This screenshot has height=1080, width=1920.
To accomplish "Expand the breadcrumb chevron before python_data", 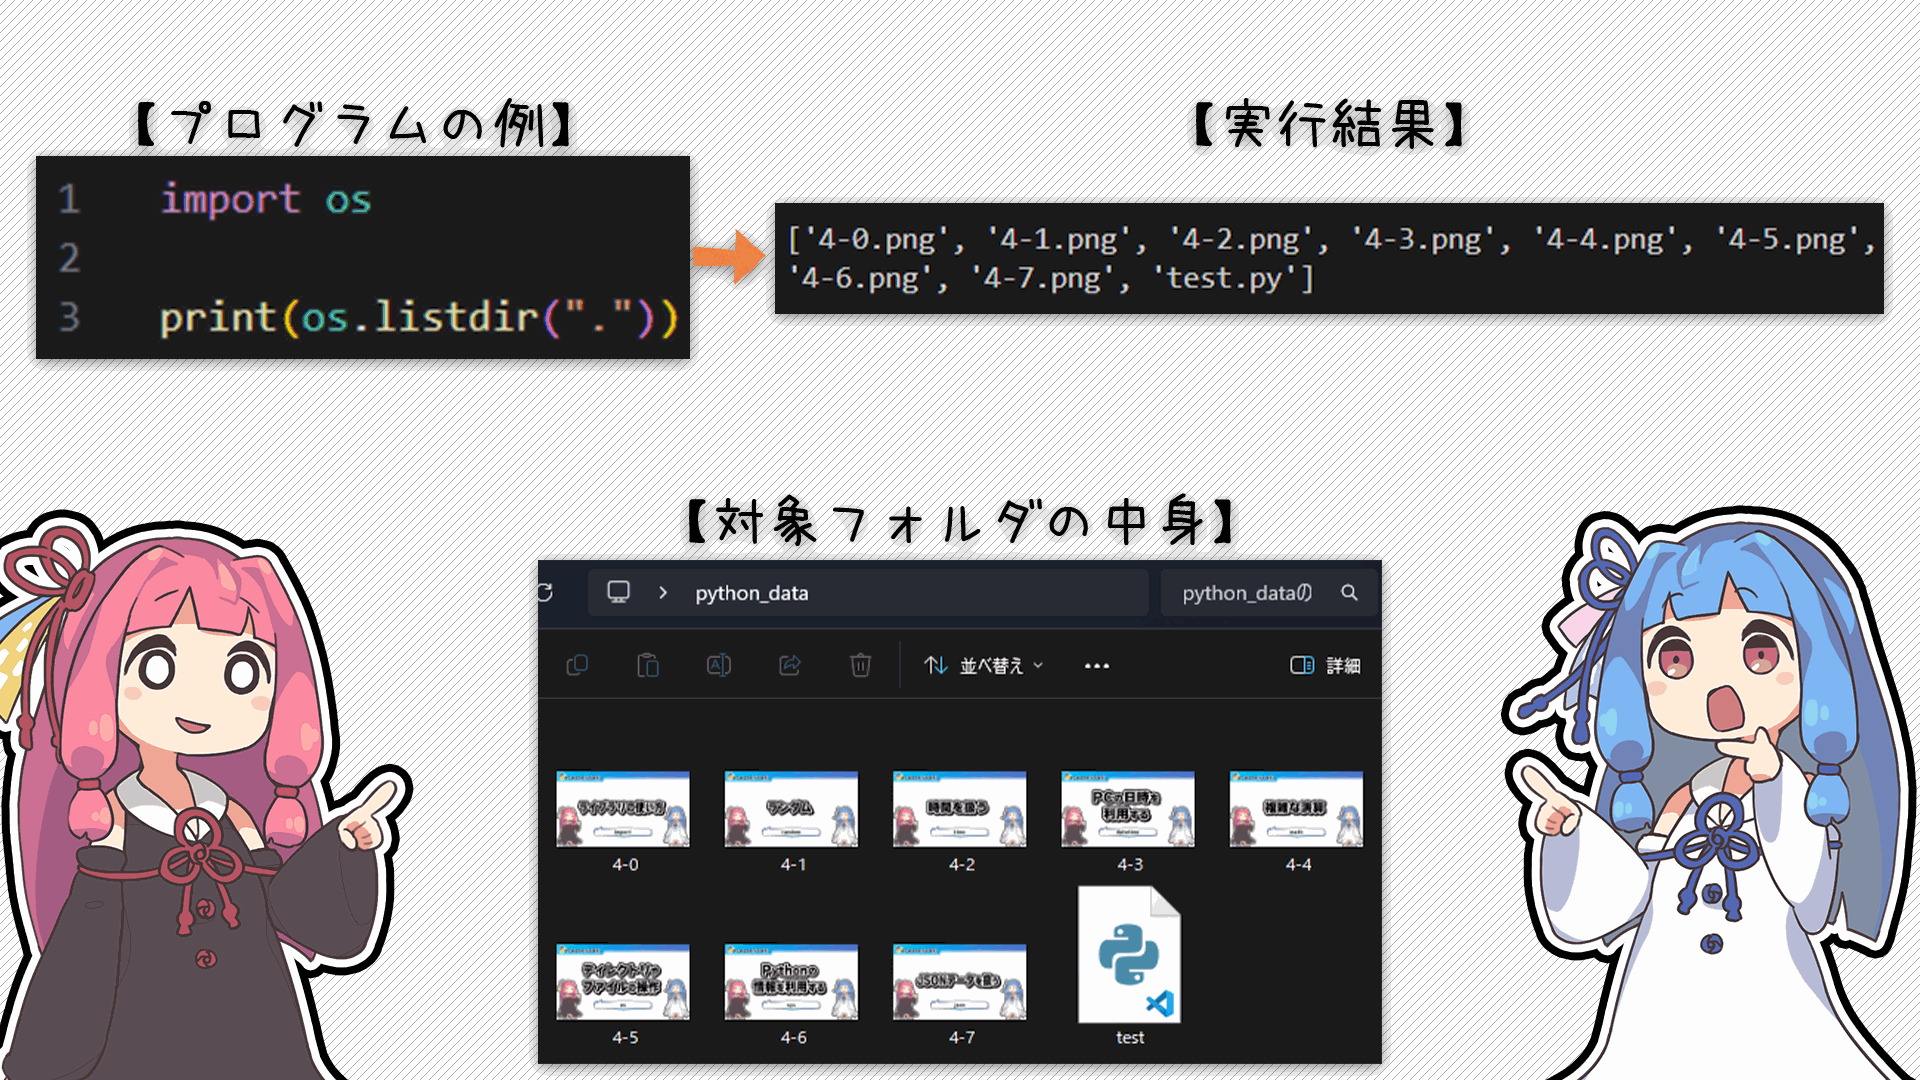I will click(663, 592).
